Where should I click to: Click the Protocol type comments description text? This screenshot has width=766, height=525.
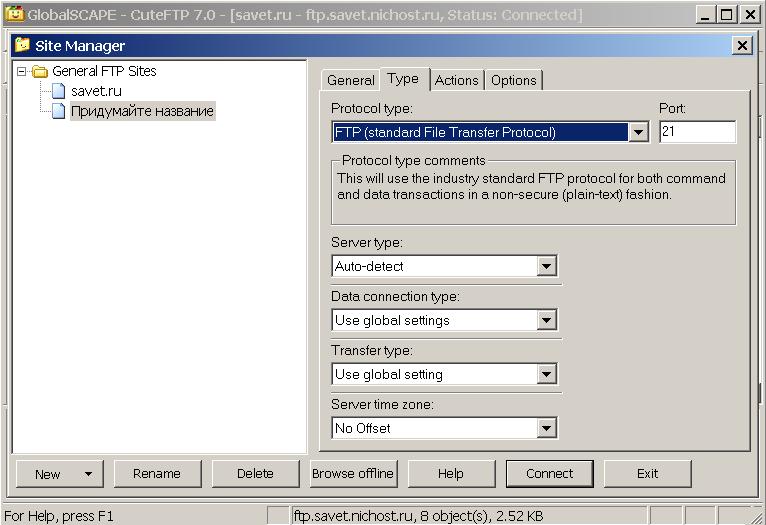click(x=531, y=187)
